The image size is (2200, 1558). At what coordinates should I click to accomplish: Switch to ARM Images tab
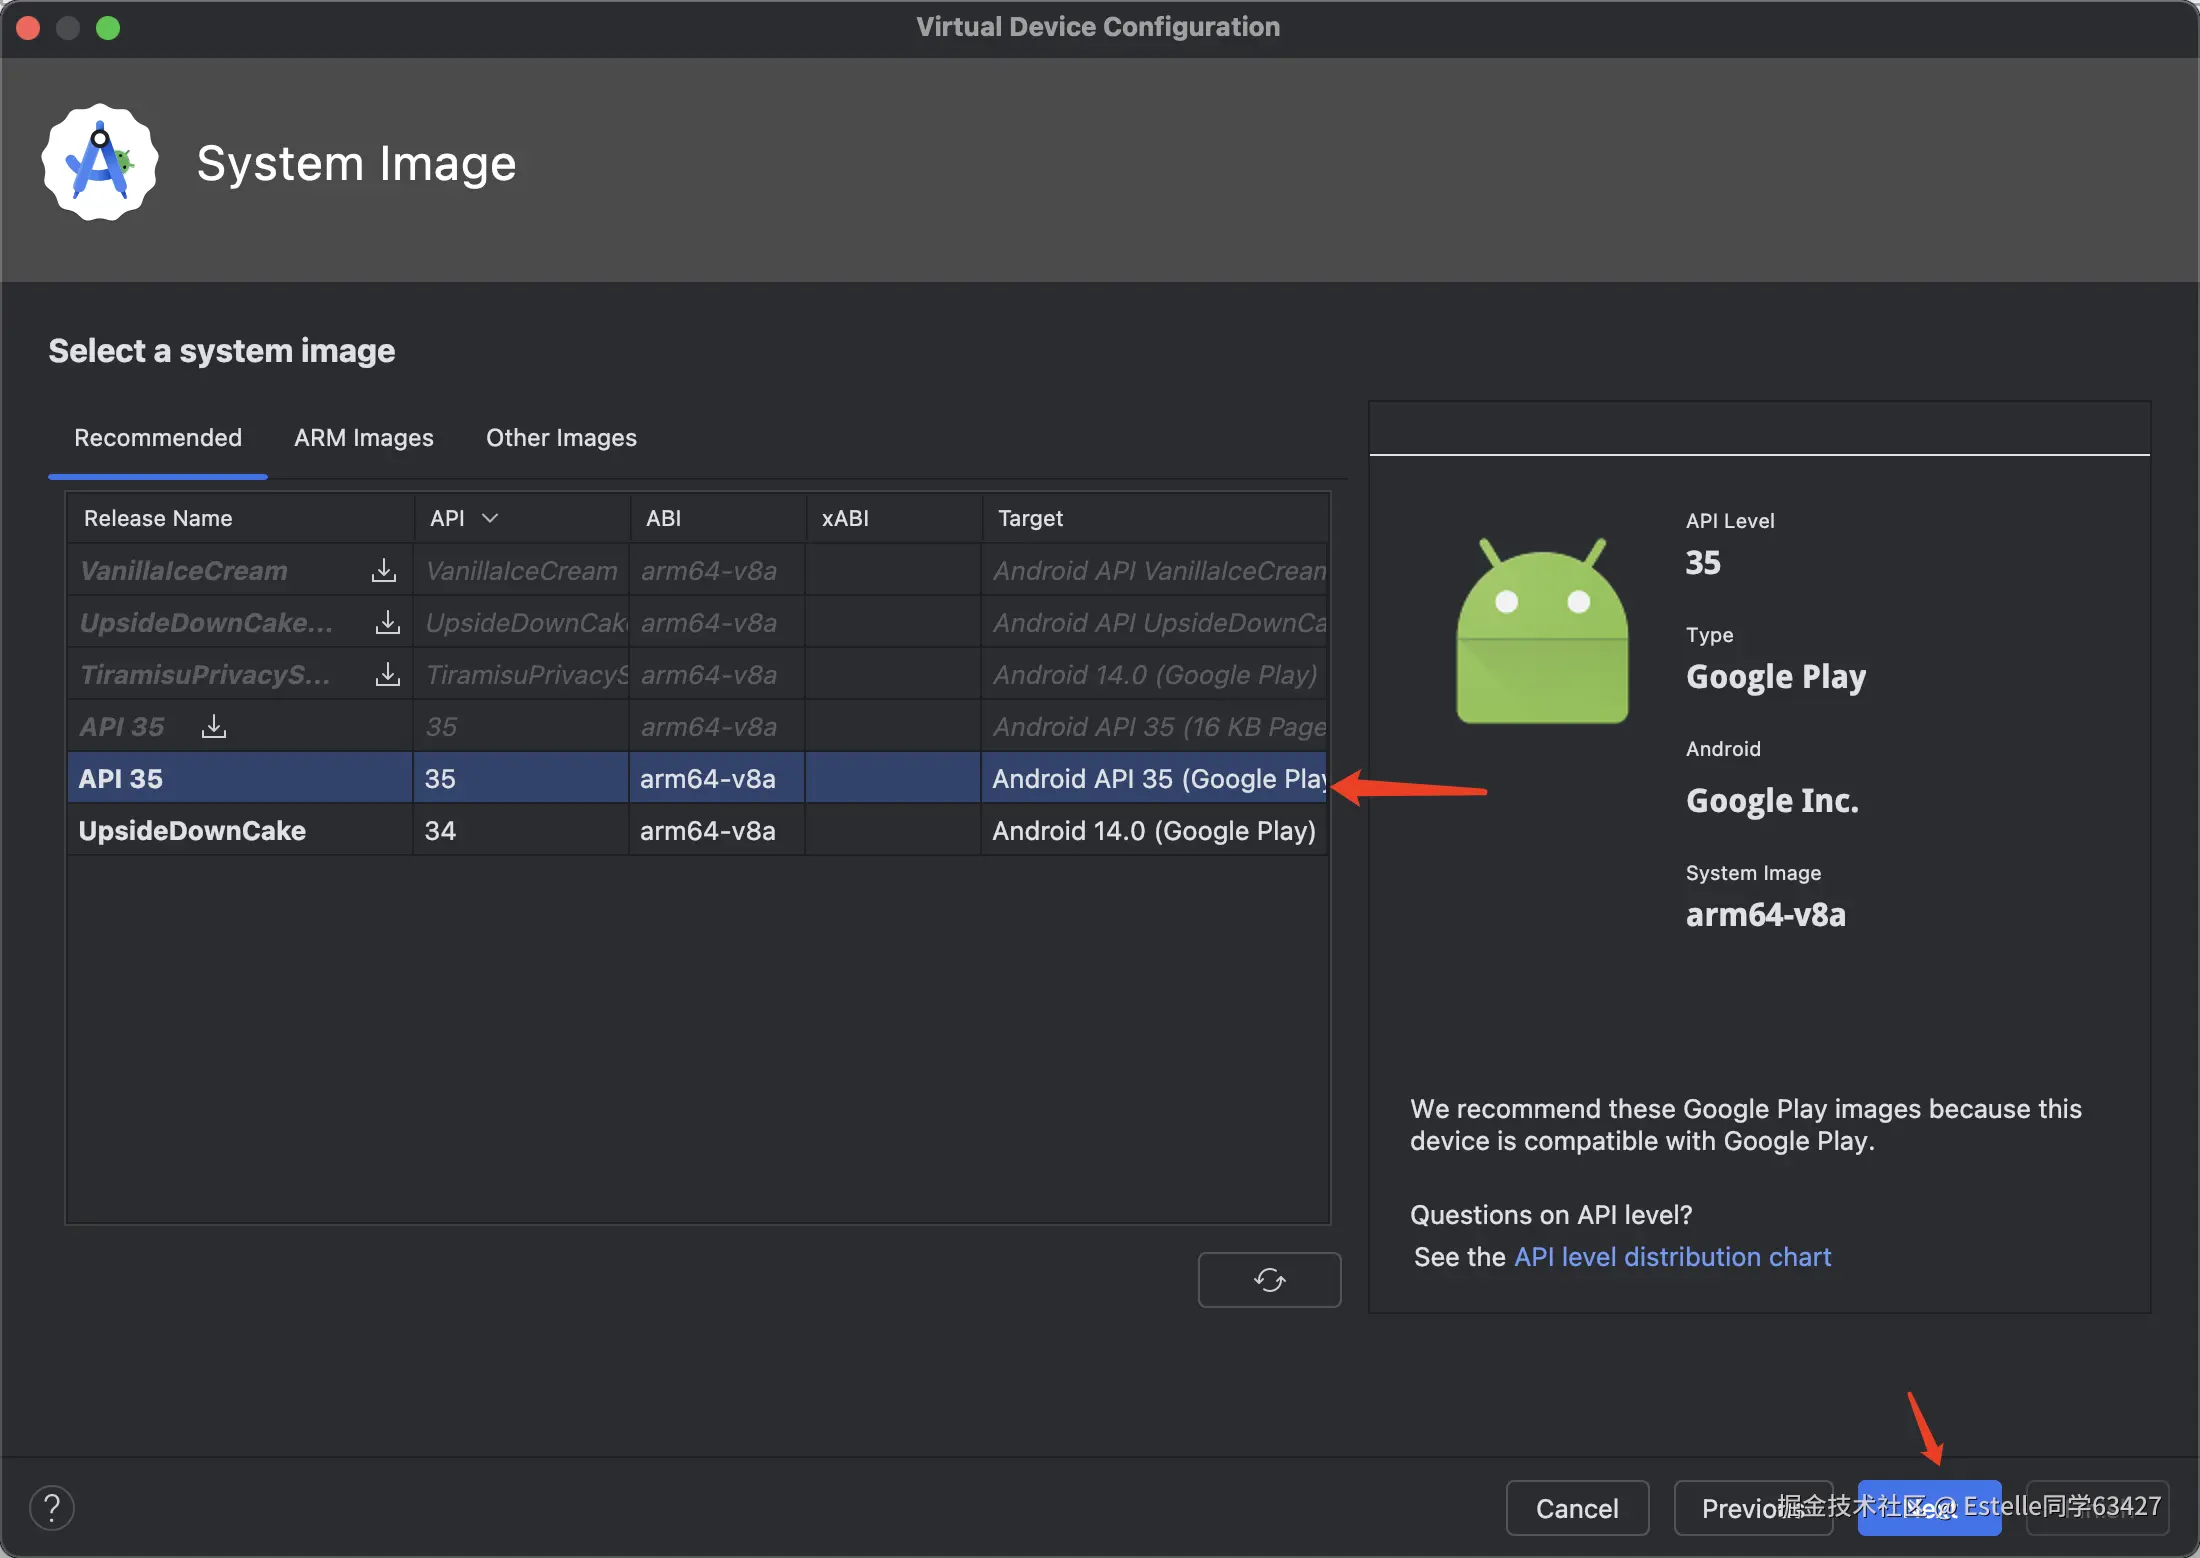364,438
